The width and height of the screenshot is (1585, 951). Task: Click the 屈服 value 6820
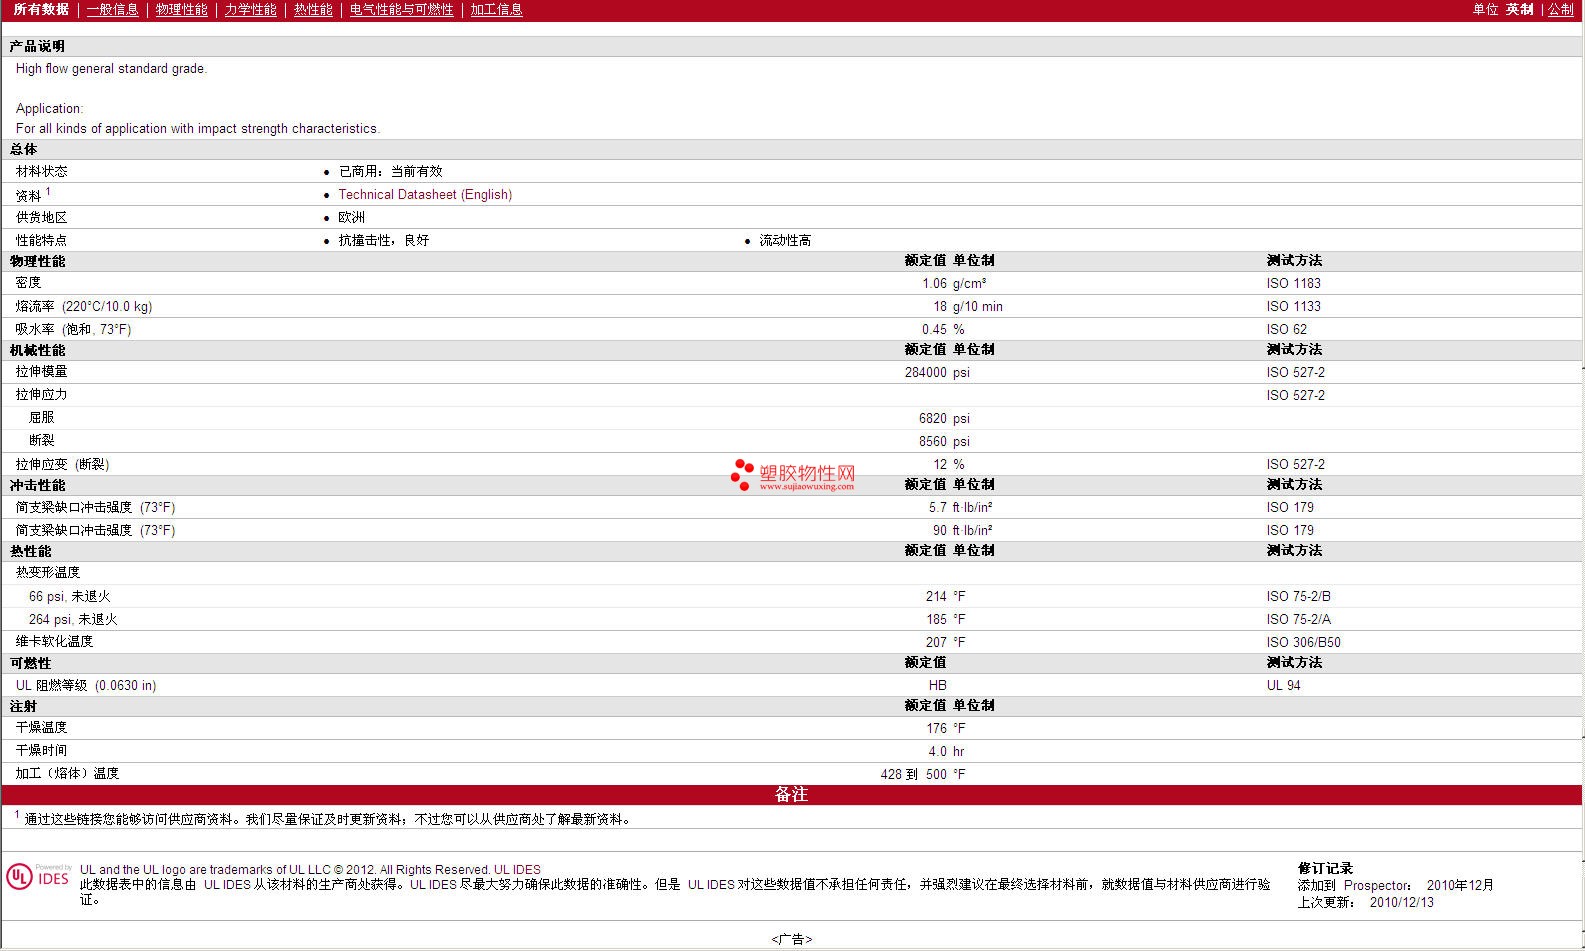point(933,419)
